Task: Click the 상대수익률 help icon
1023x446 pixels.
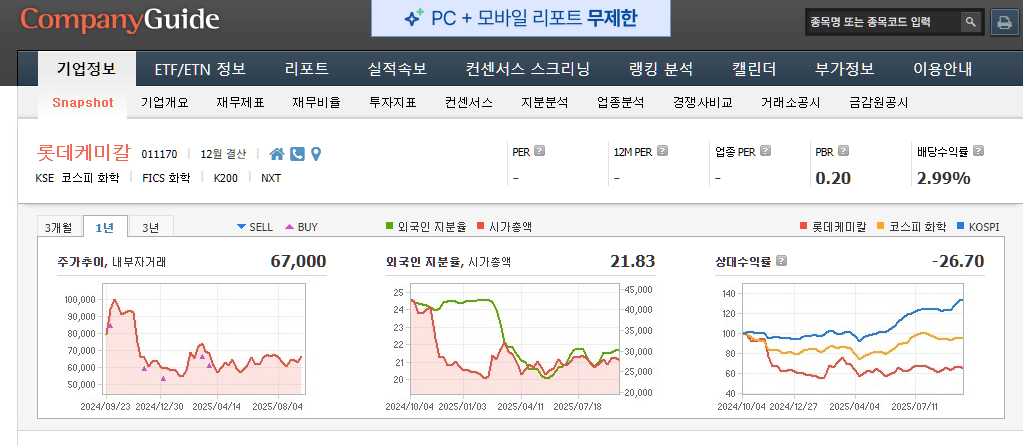Action: click(782, 261)
